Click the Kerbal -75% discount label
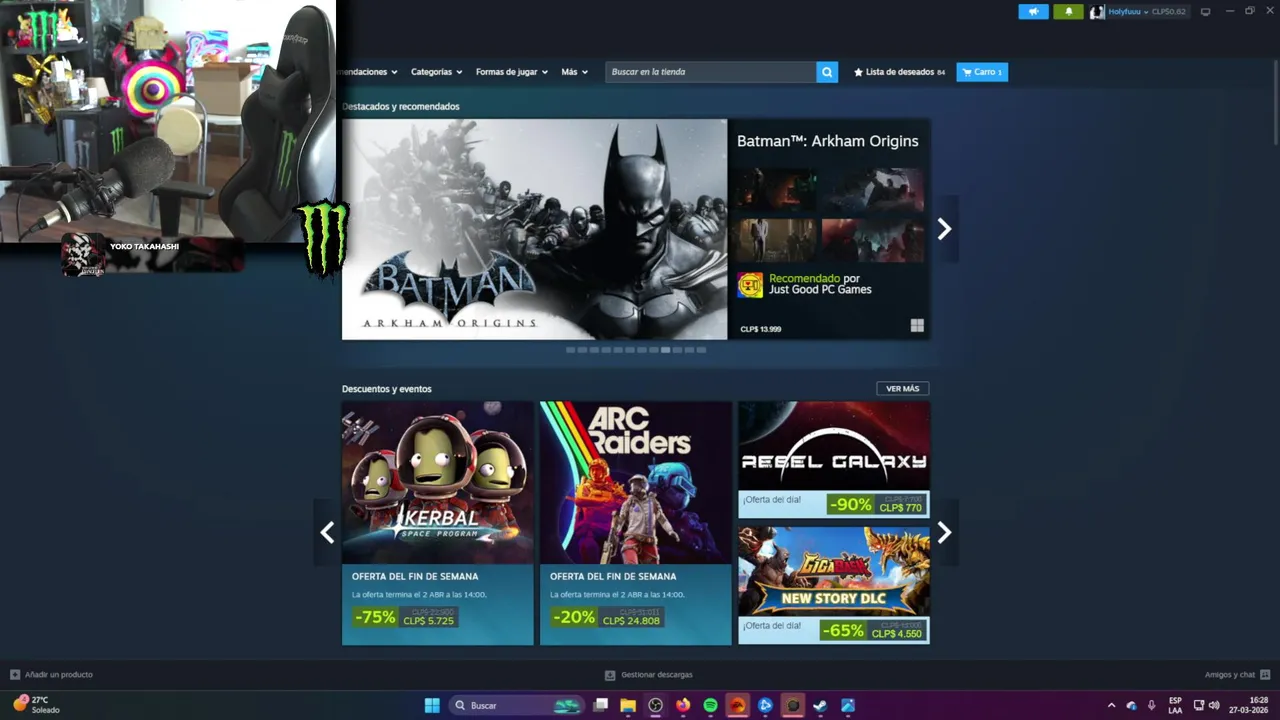Viewport: 1280px width, 720px height. 375,617
